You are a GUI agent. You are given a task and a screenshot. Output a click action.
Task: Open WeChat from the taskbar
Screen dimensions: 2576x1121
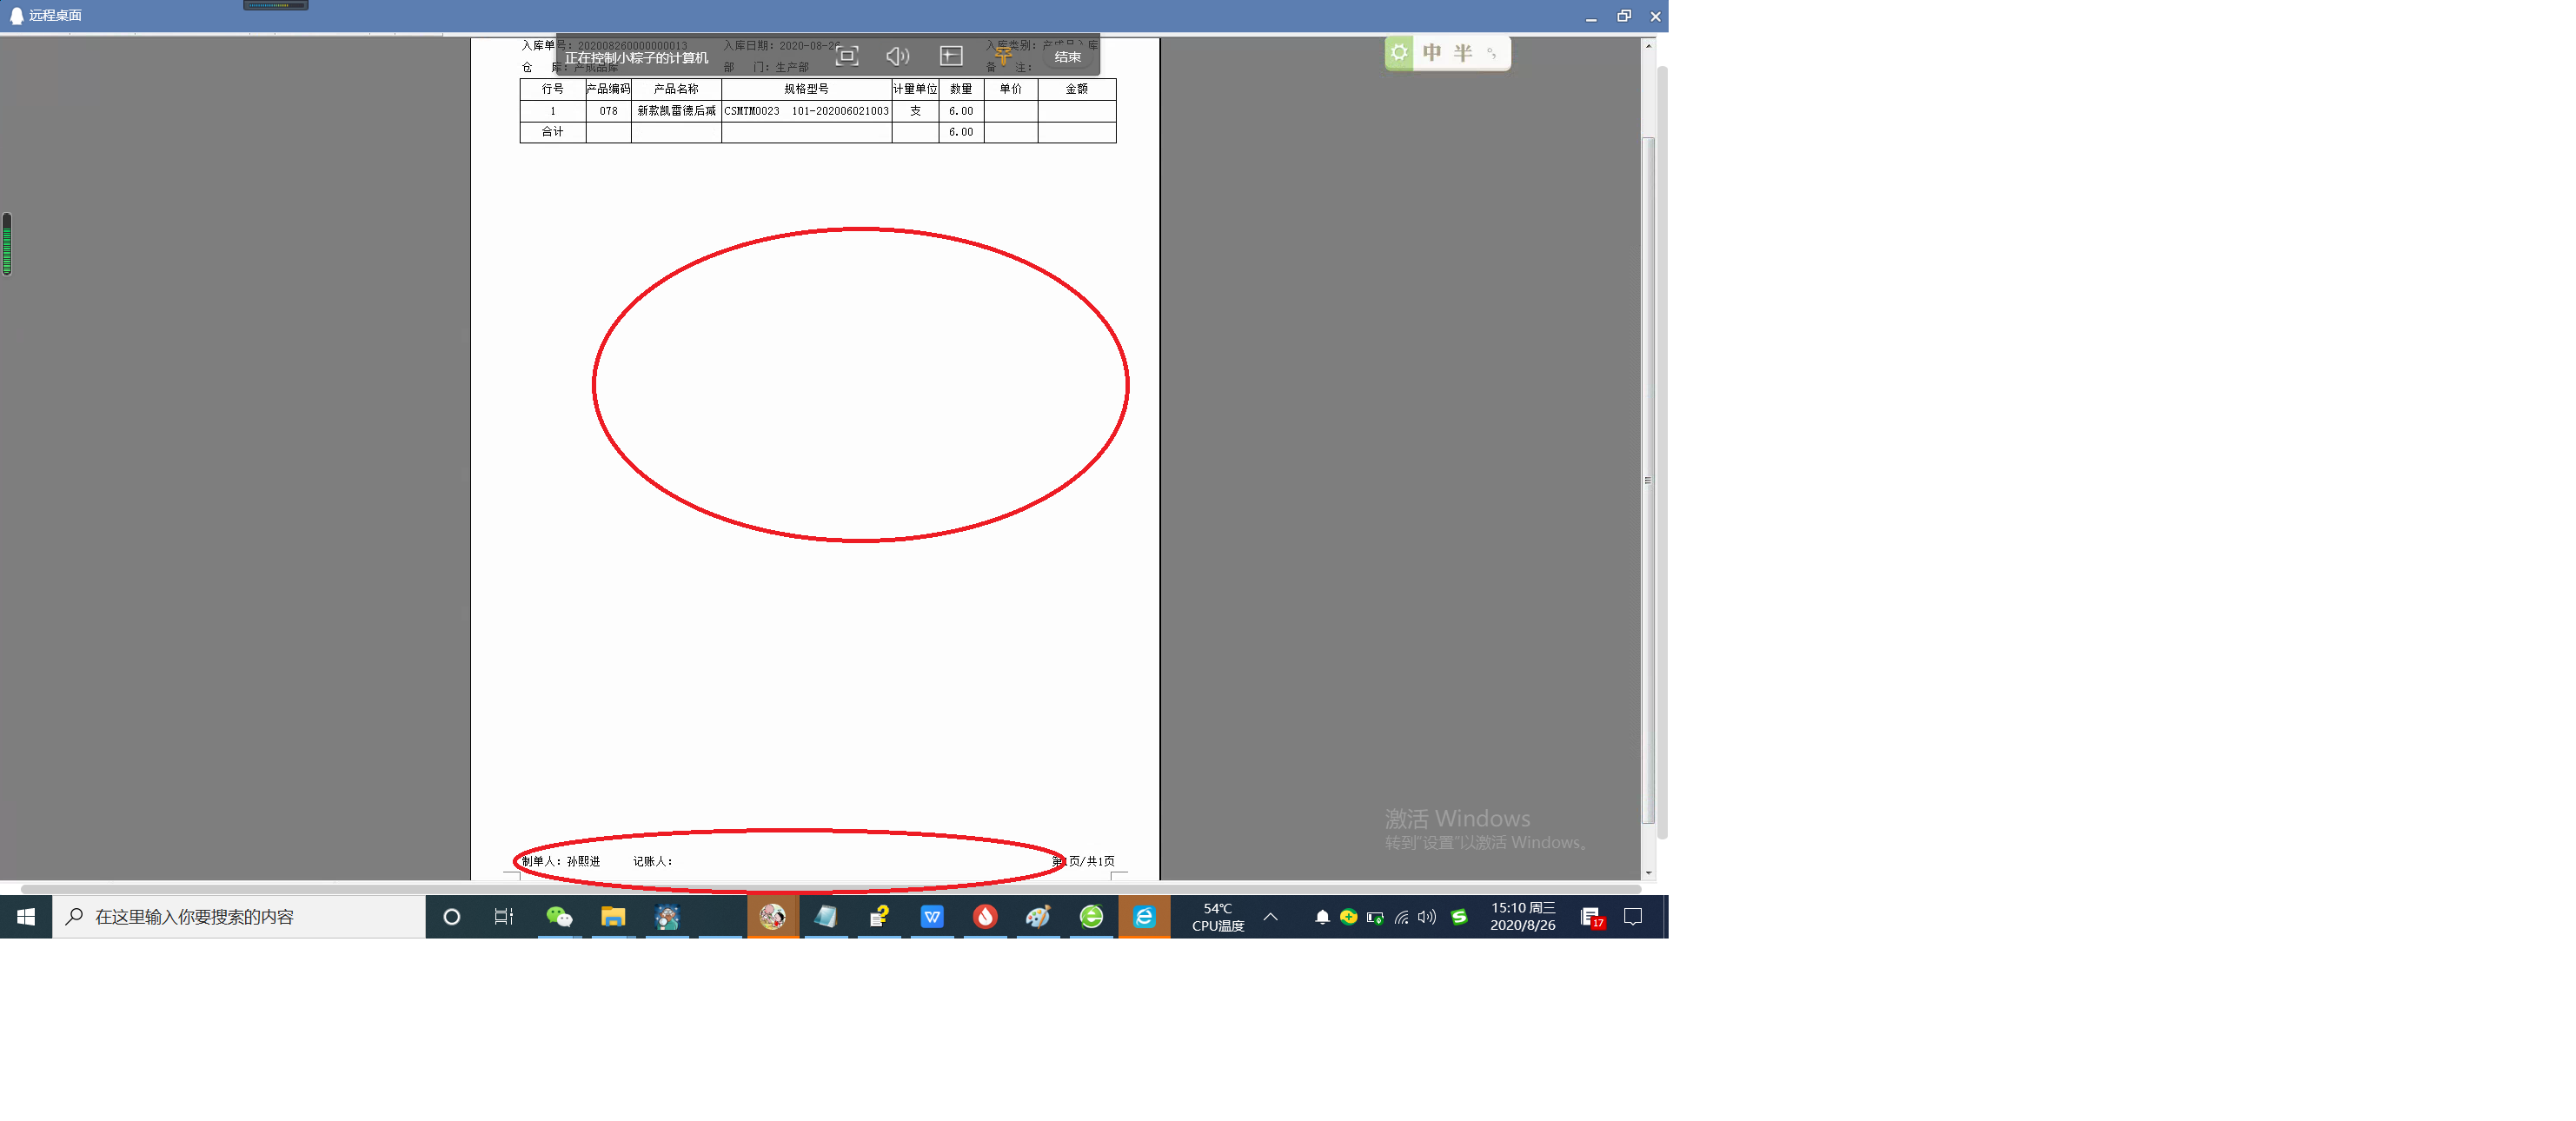559,916
